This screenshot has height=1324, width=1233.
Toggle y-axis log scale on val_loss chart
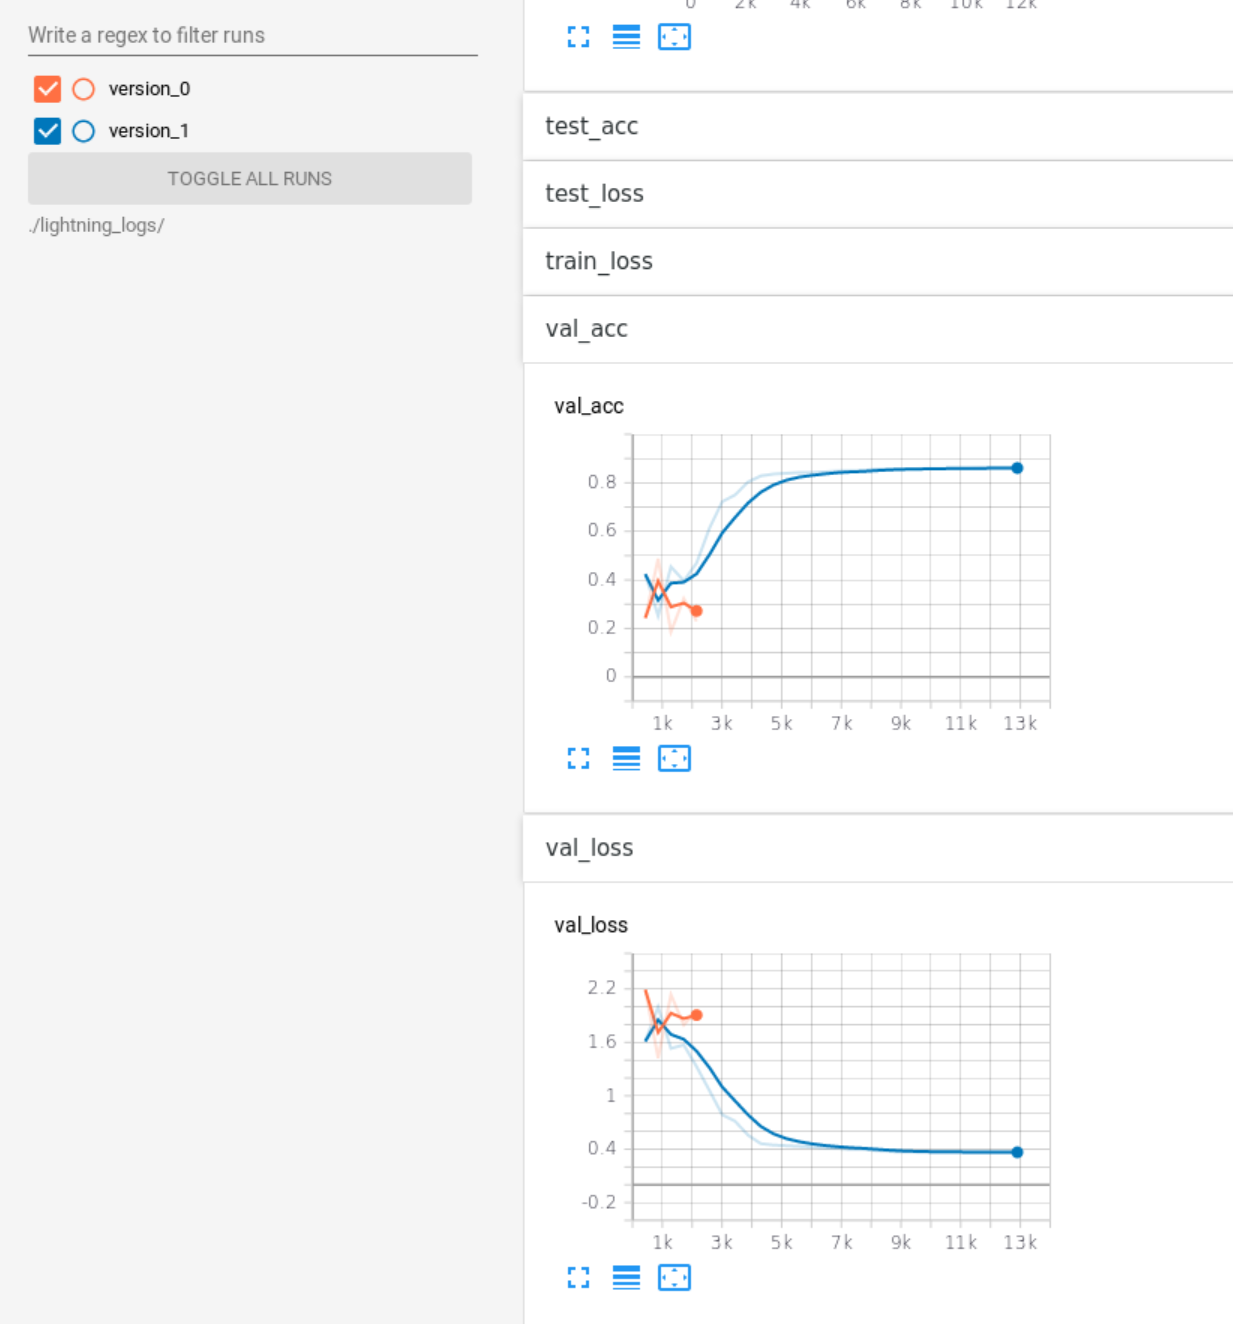click(626, 1277)
